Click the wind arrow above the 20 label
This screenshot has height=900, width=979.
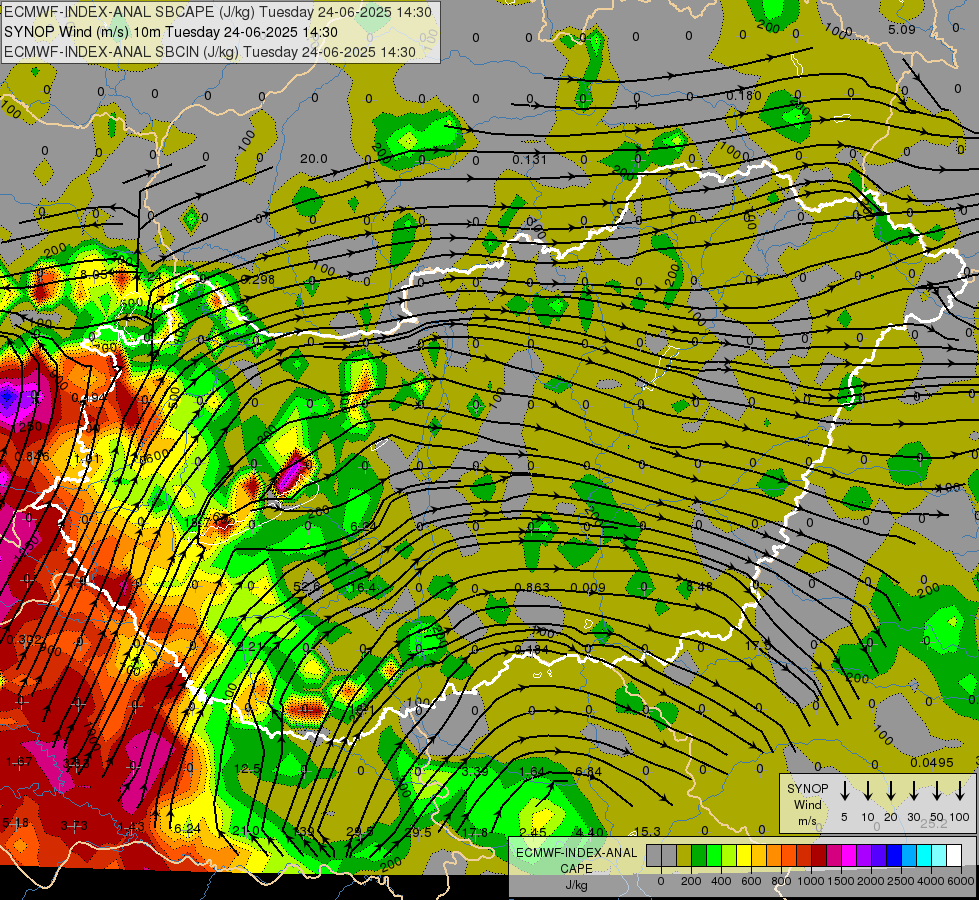point(890,791)
